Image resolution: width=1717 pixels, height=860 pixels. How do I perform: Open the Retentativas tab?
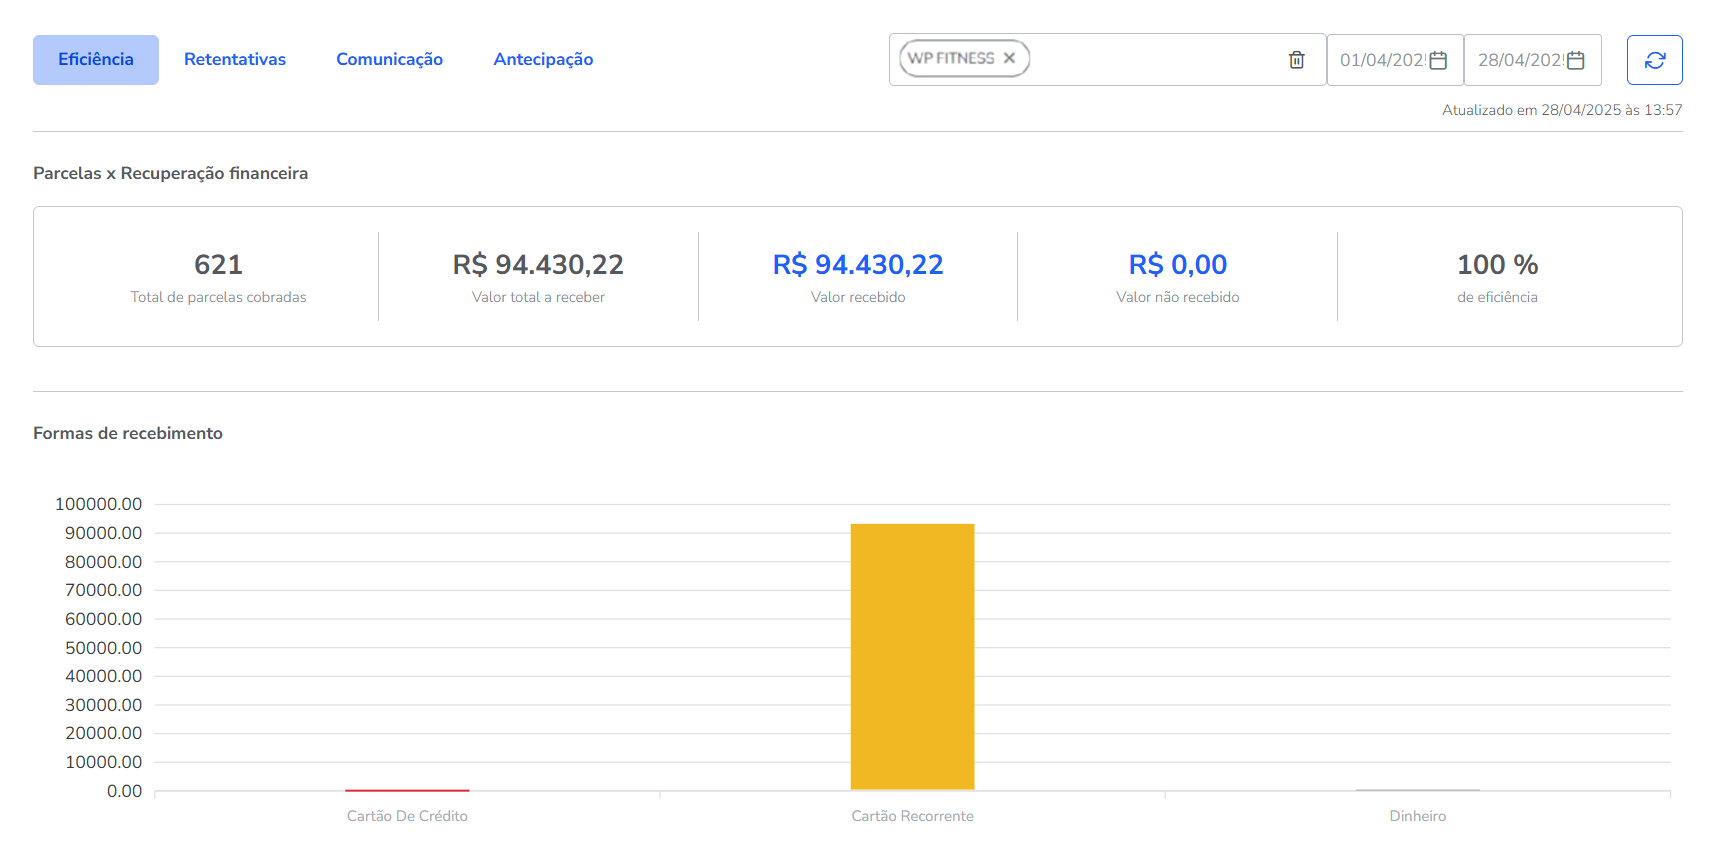pos(235,60)
